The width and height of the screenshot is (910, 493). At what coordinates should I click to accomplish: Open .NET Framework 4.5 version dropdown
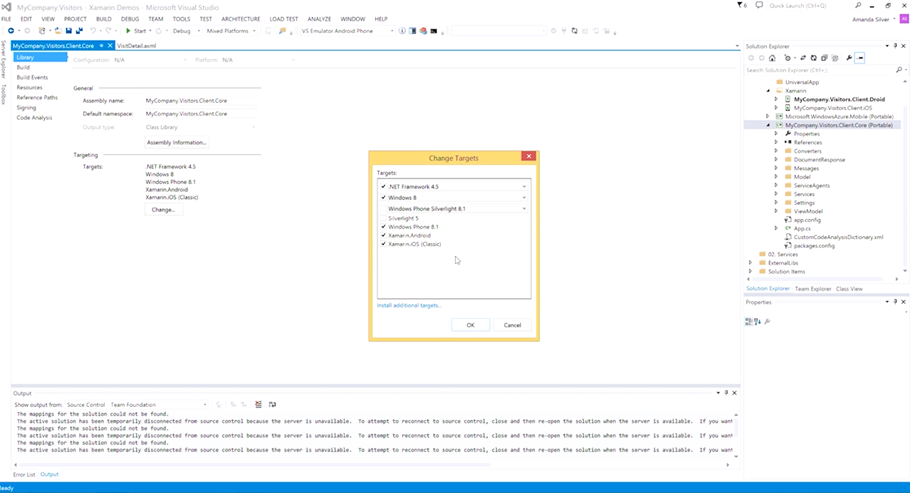tap(524, 187)
